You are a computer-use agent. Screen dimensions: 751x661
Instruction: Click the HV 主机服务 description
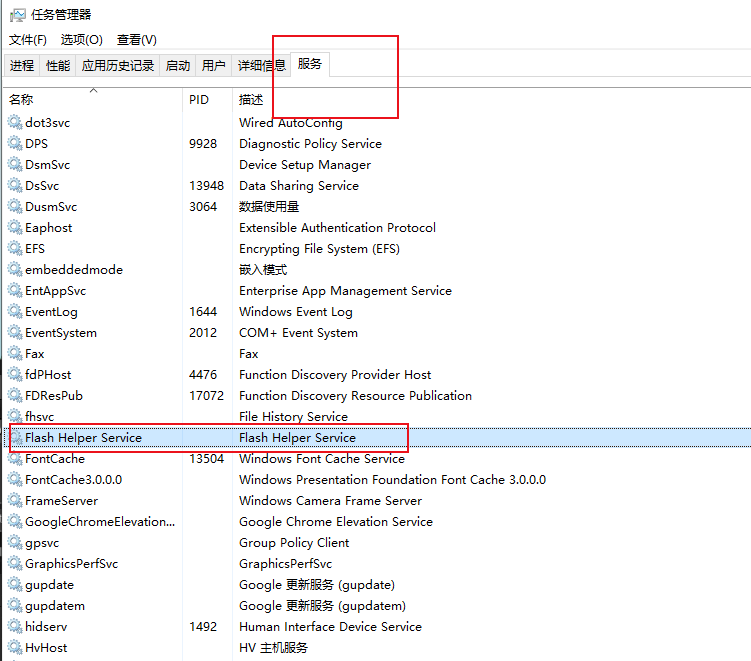pyautogui.click(x=273, y=648)
